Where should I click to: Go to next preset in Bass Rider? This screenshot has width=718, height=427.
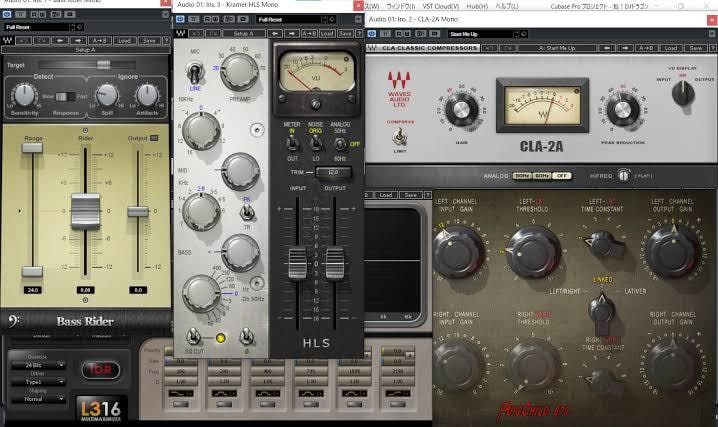pos(77,41)
